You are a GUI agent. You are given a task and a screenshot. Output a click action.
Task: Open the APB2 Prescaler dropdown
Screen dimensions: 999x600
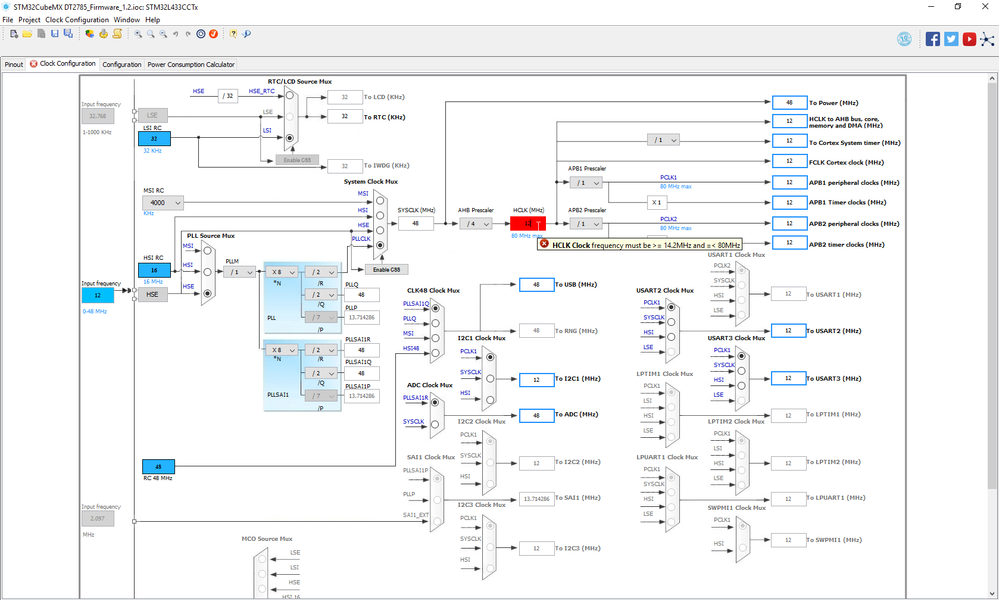586,224
